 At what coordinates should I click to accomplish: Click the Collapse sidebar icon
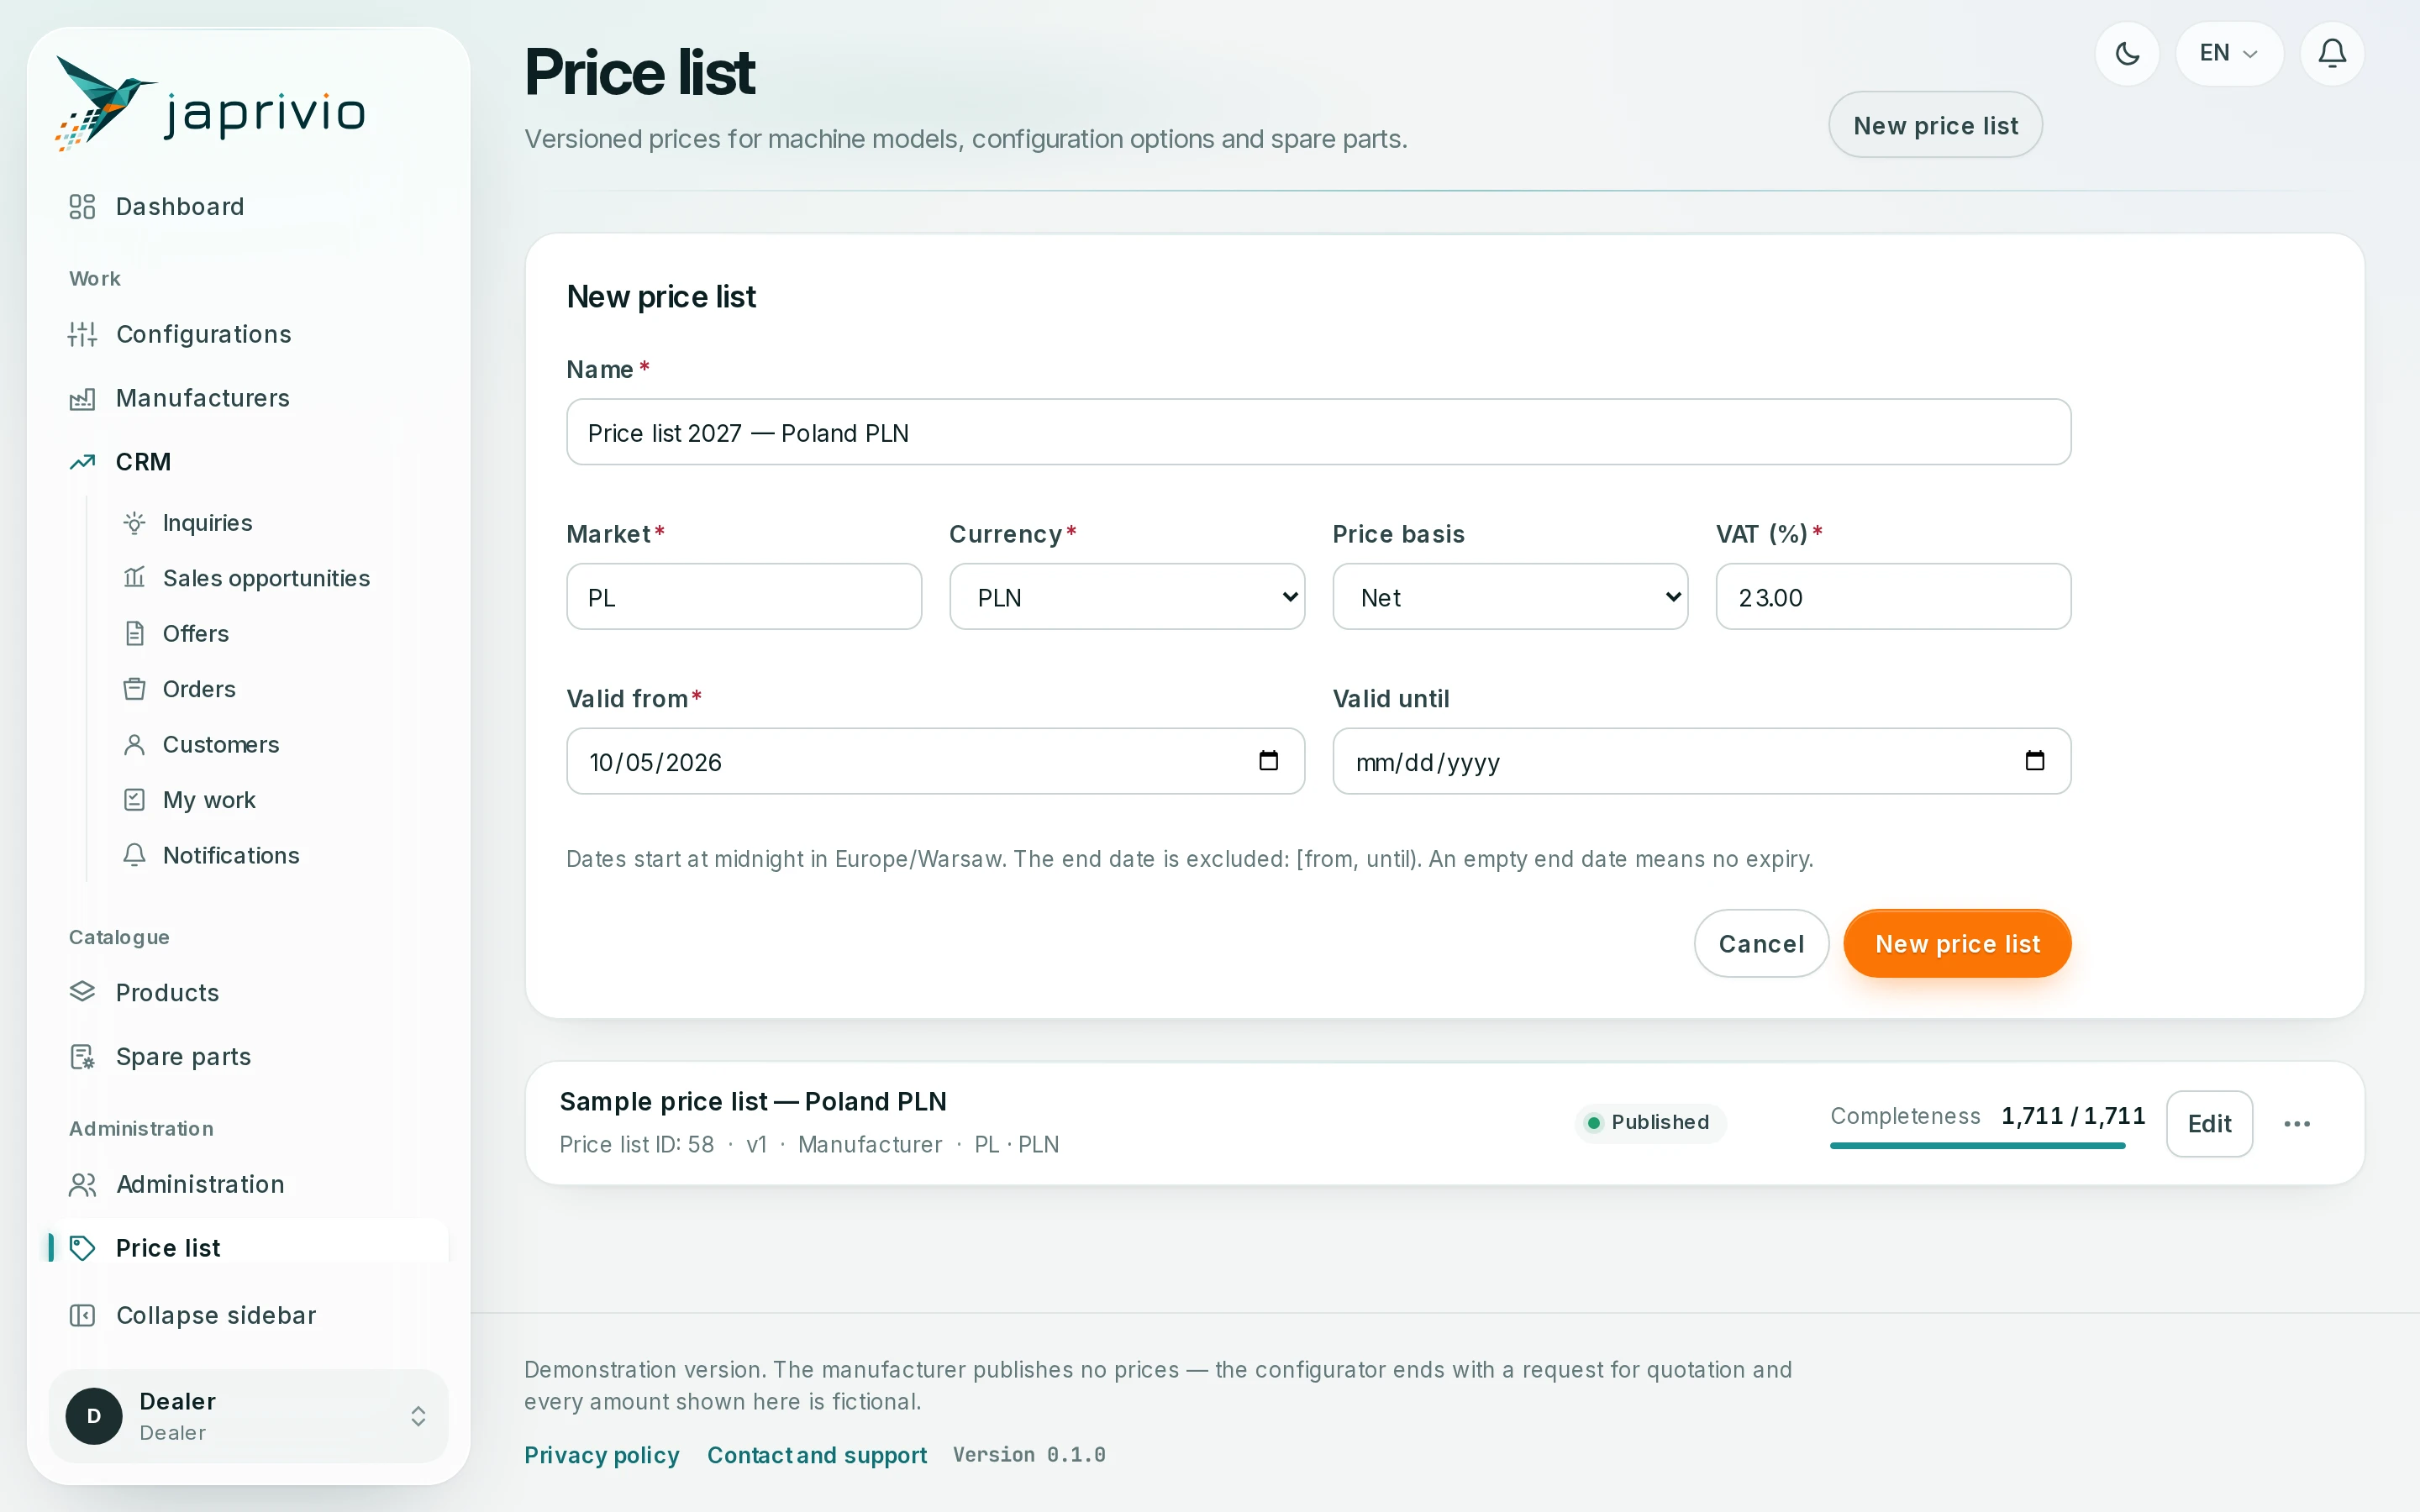[x=82, y=1315]
